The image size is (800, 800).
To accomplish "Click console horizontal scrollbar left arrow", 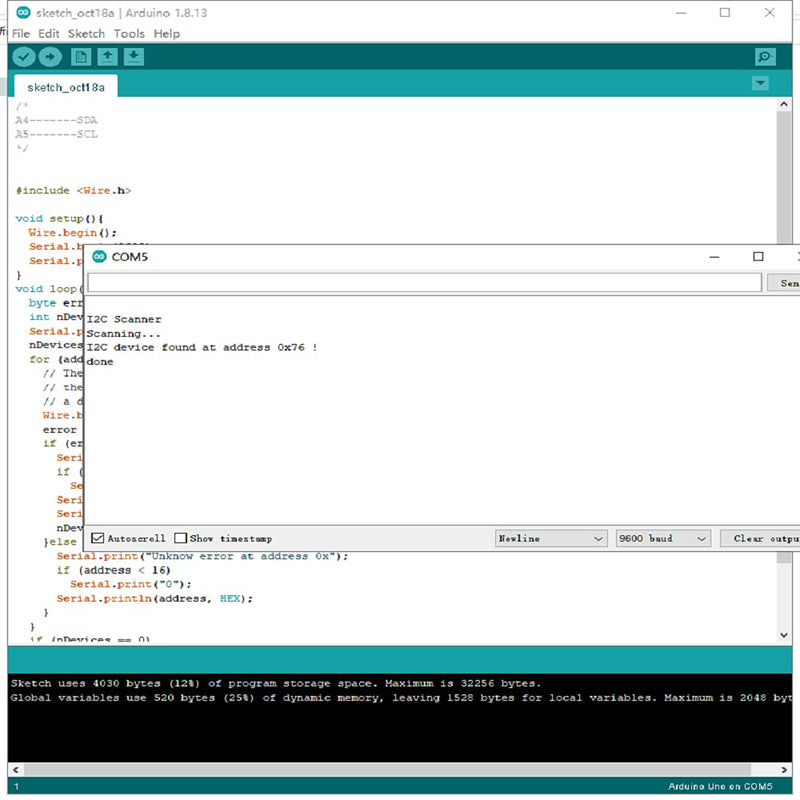I will coord(16,769).
